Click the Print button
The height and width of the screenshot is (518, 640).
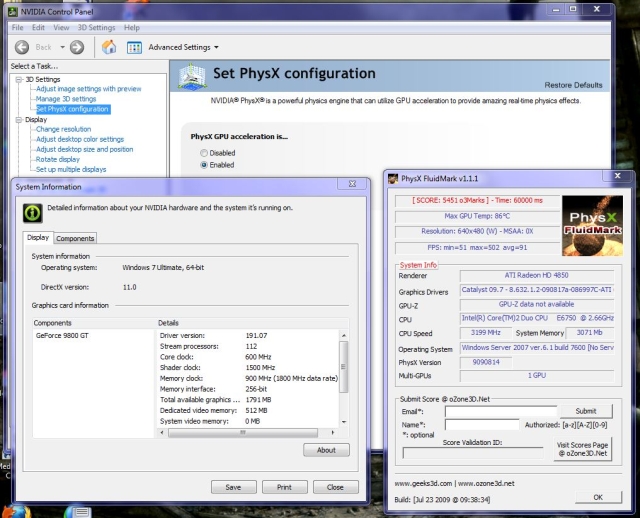(284, 487)
